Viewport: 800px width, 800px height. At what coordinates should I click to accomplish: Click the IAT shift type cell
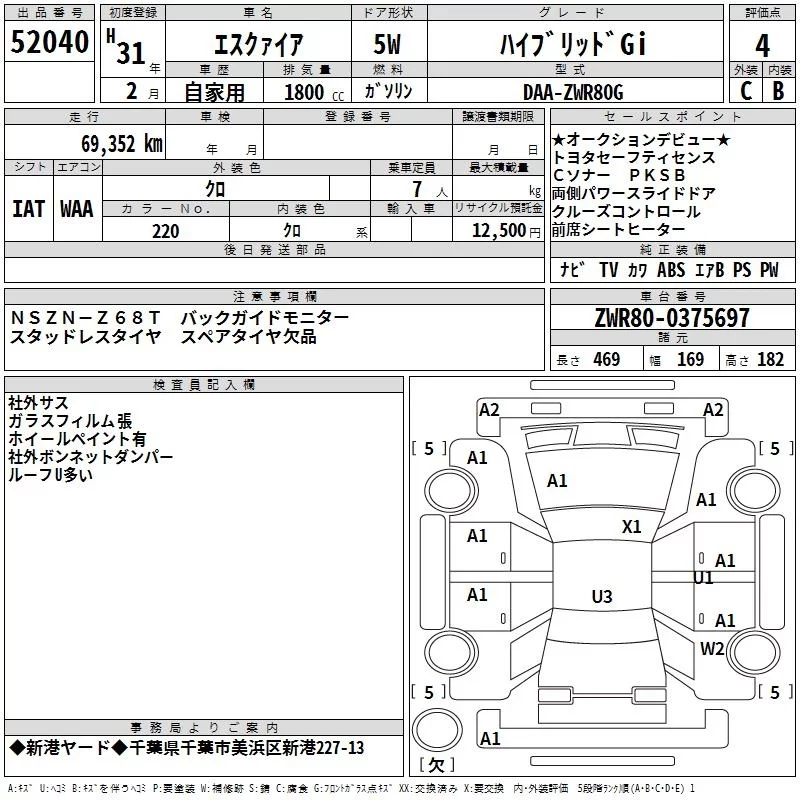click(29, 209)
